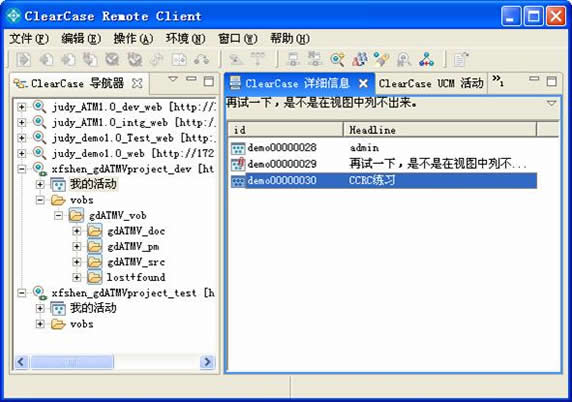Maximize the ClearCase 导航器 panel
The width and height of the screenshot is (572, 402).
[209, 81]
